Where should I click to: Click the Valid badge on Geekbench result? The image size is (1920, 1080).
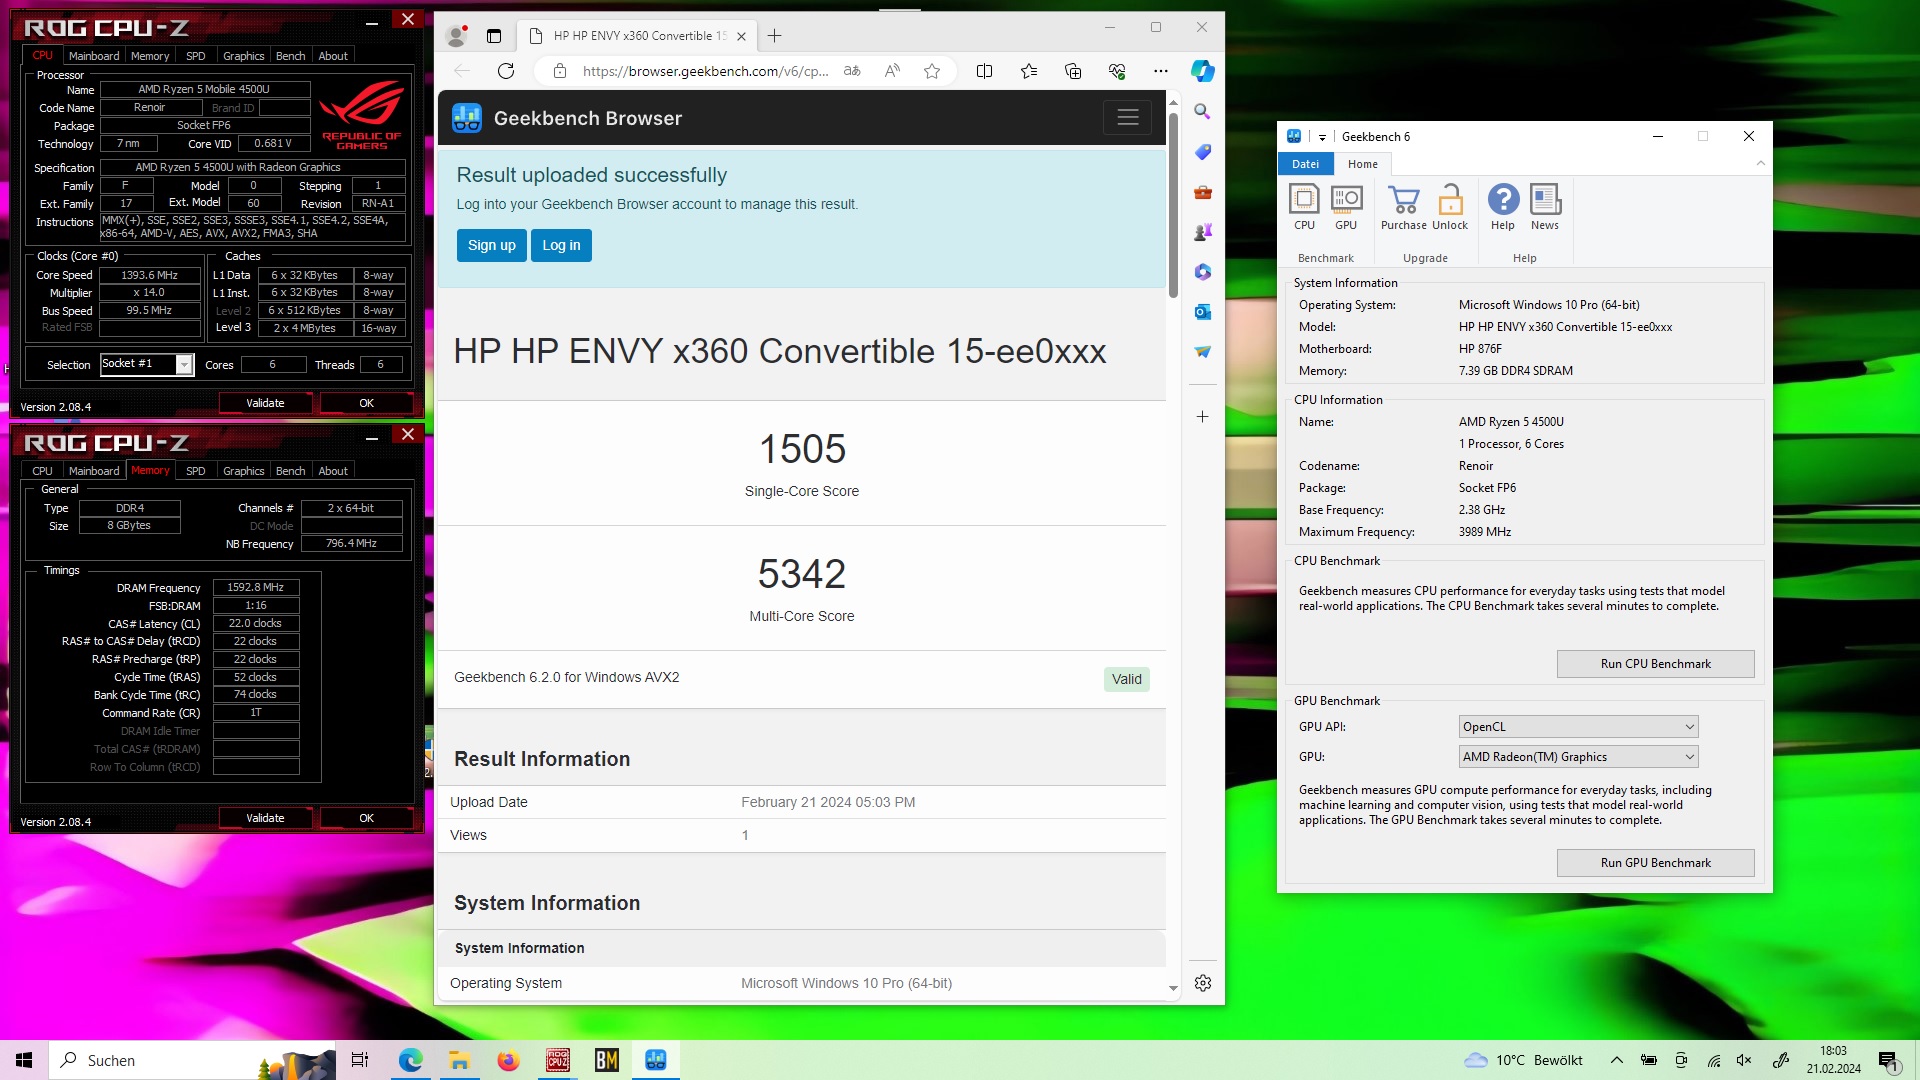click(1127, 679)
